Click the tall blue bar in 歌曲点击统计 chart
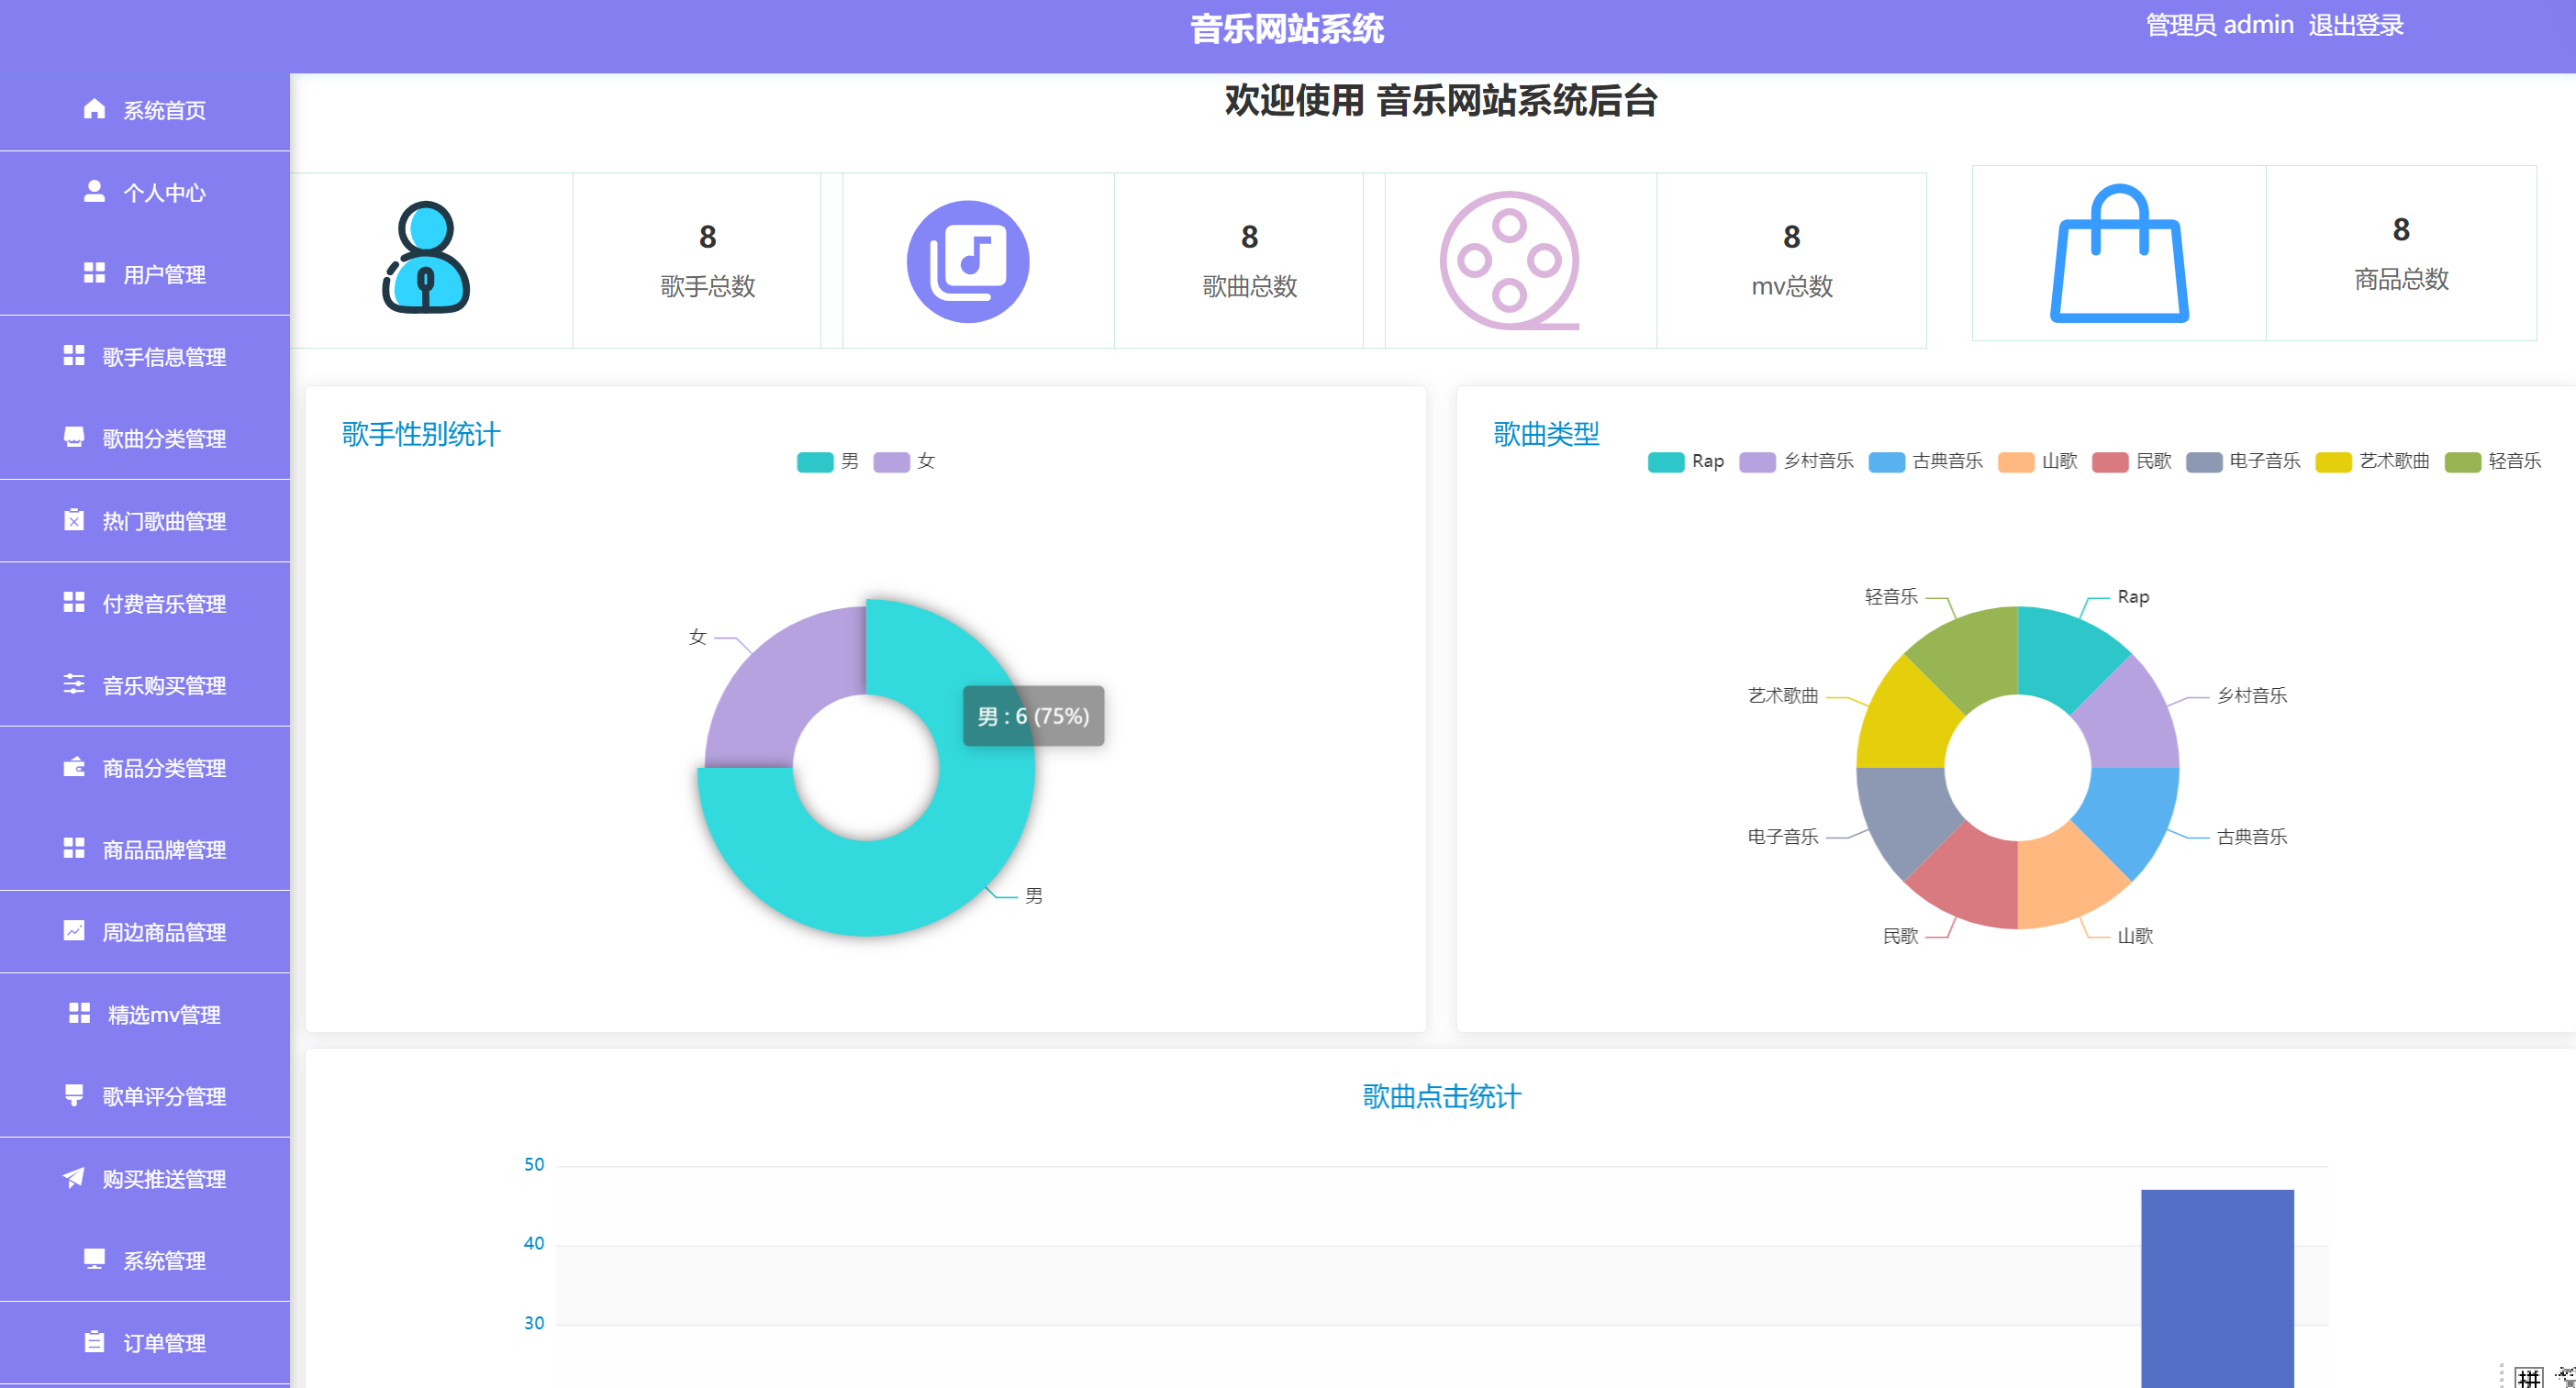2576x1388 pixels. (2217, 1288)
